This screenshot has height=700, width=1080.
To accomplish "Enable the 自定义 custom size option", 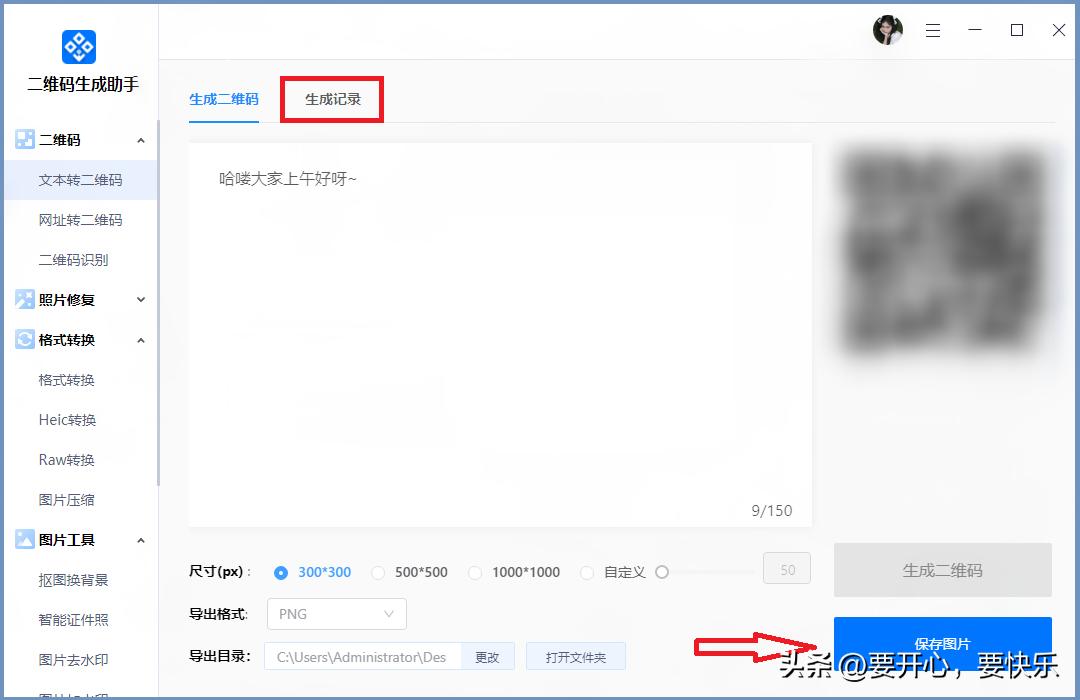I will (x=586, y=572).
